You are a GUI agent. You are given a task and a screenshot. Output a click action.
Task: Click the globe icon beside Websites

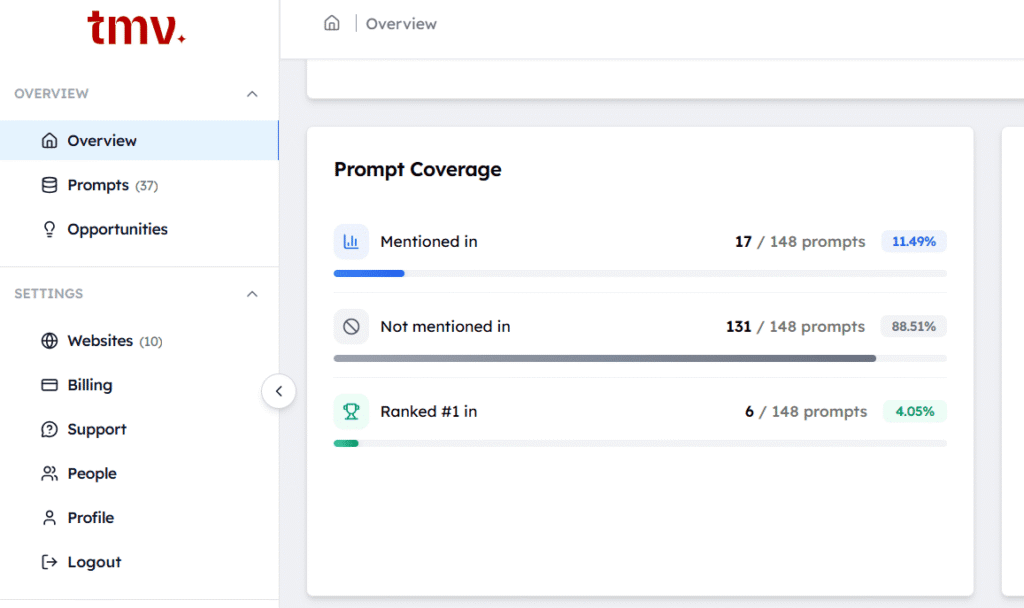(49, 341)
